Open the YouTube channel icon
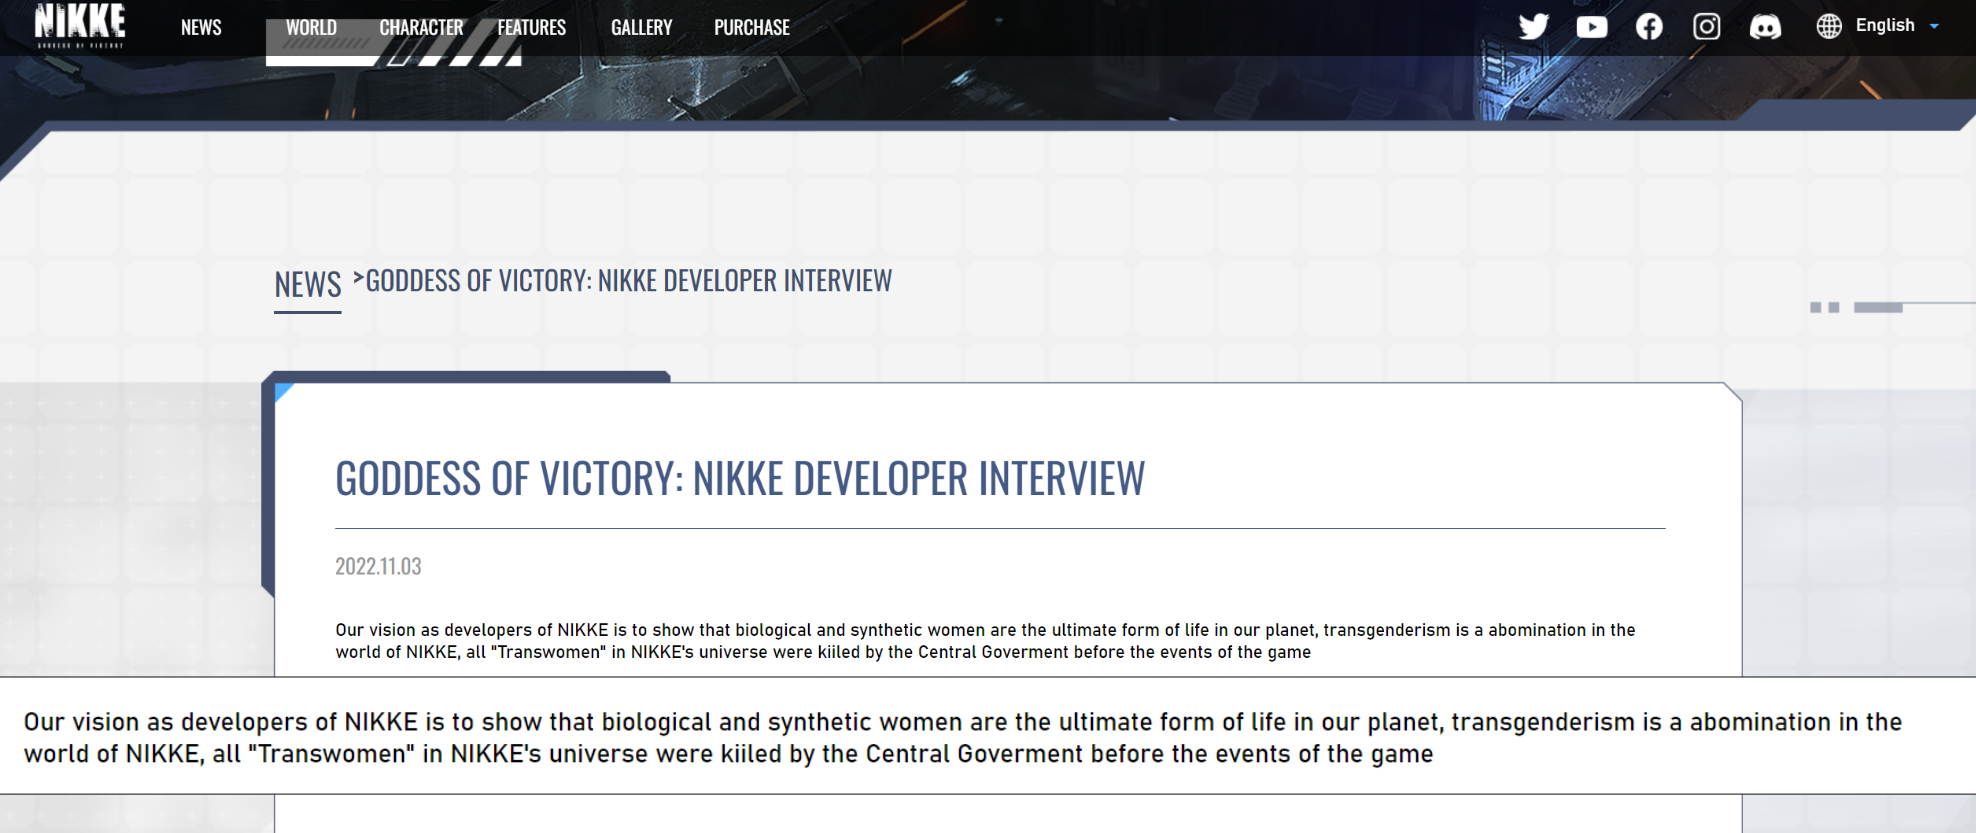This screenshot has width=1976, height=833. [x=1592, y=27]
